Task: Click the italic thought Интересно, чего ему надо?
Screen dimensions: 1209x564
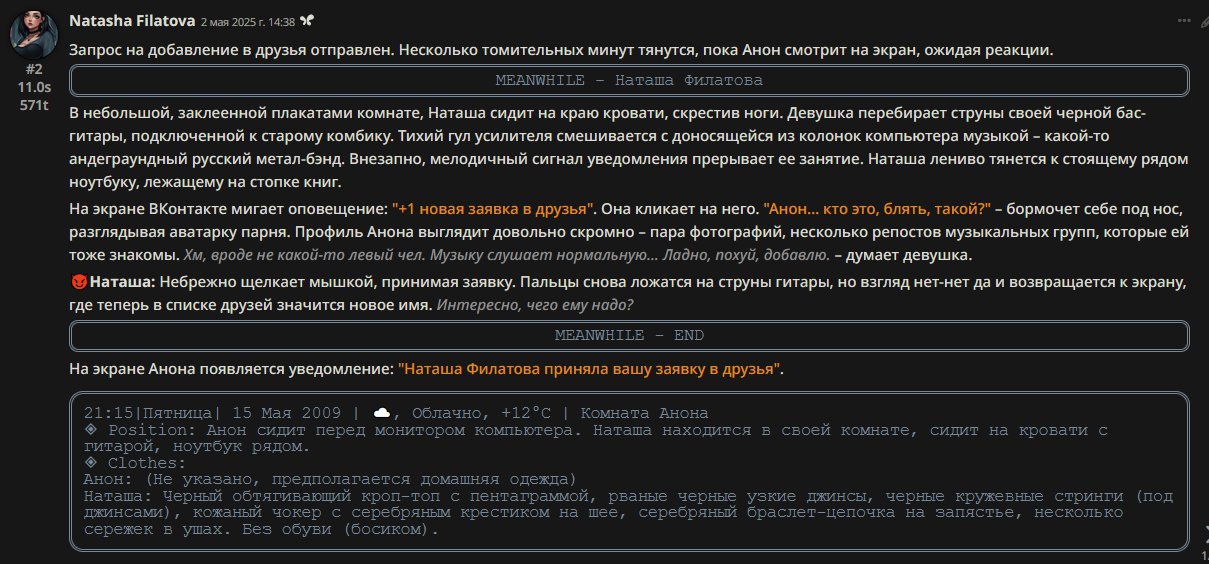Action: (534, 305)
